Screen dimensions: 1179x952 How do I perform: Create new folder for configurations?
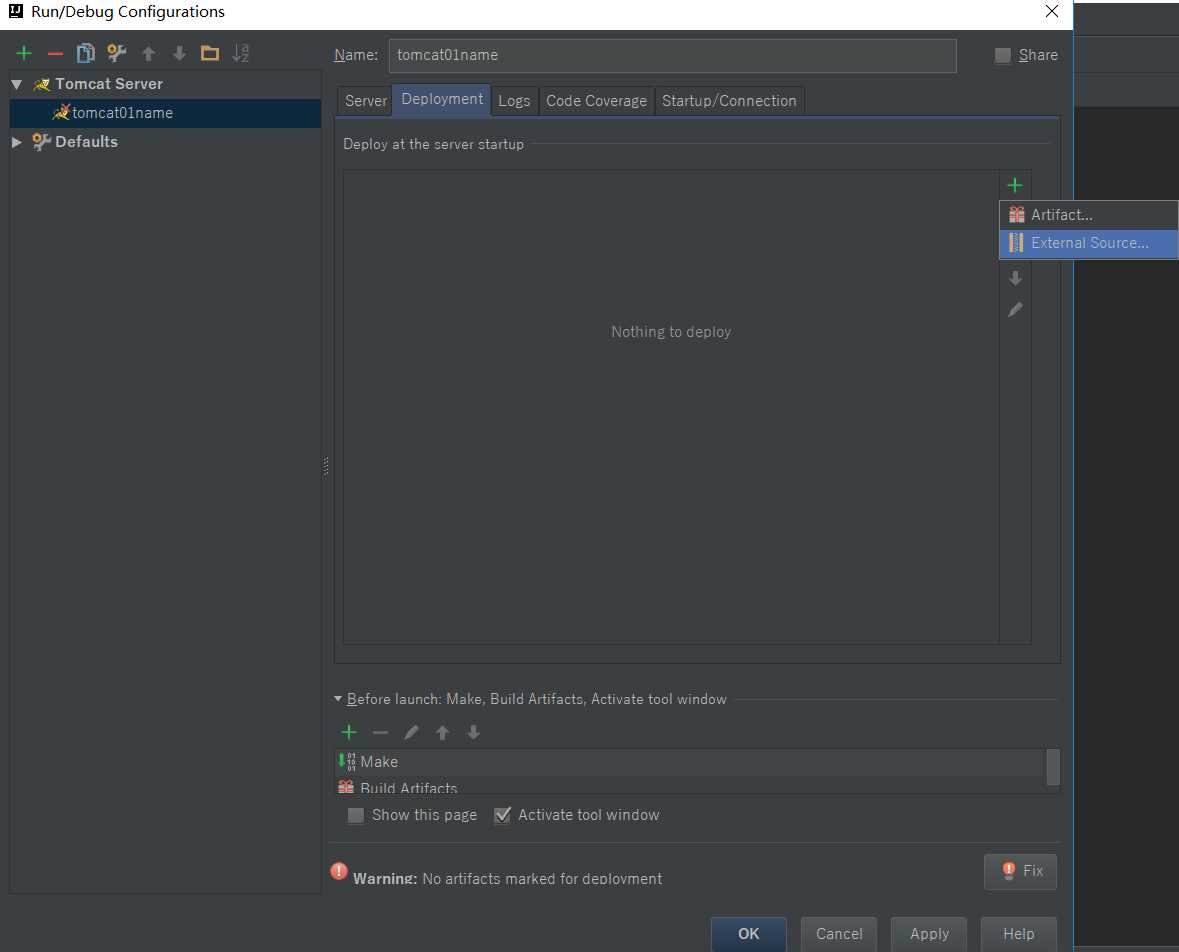coord(210,53)
